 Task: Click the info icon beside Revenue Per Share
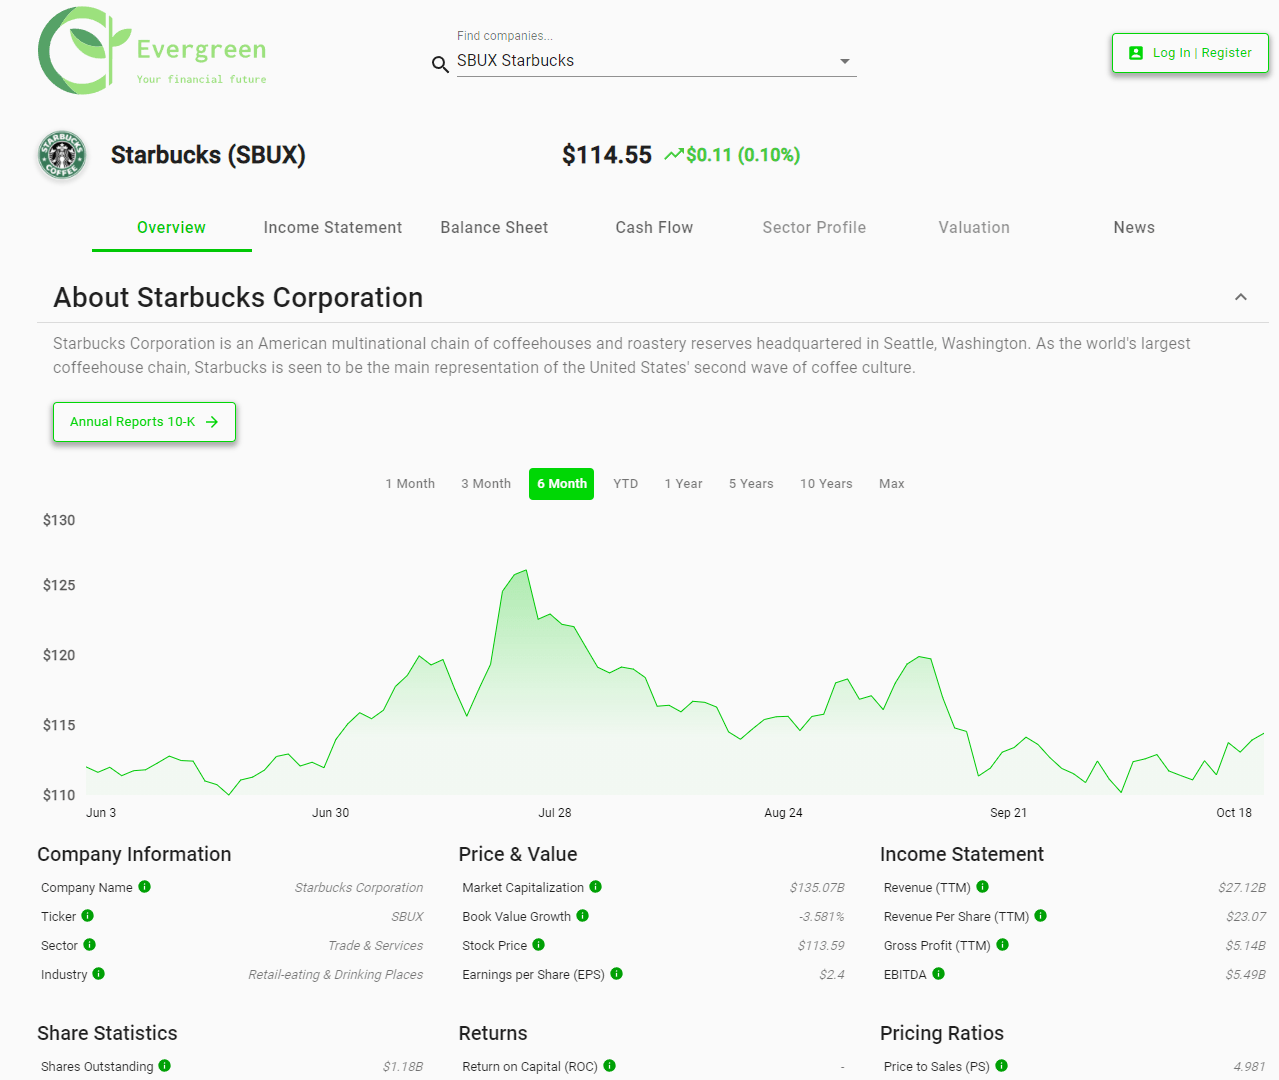tap(1041, 916)
